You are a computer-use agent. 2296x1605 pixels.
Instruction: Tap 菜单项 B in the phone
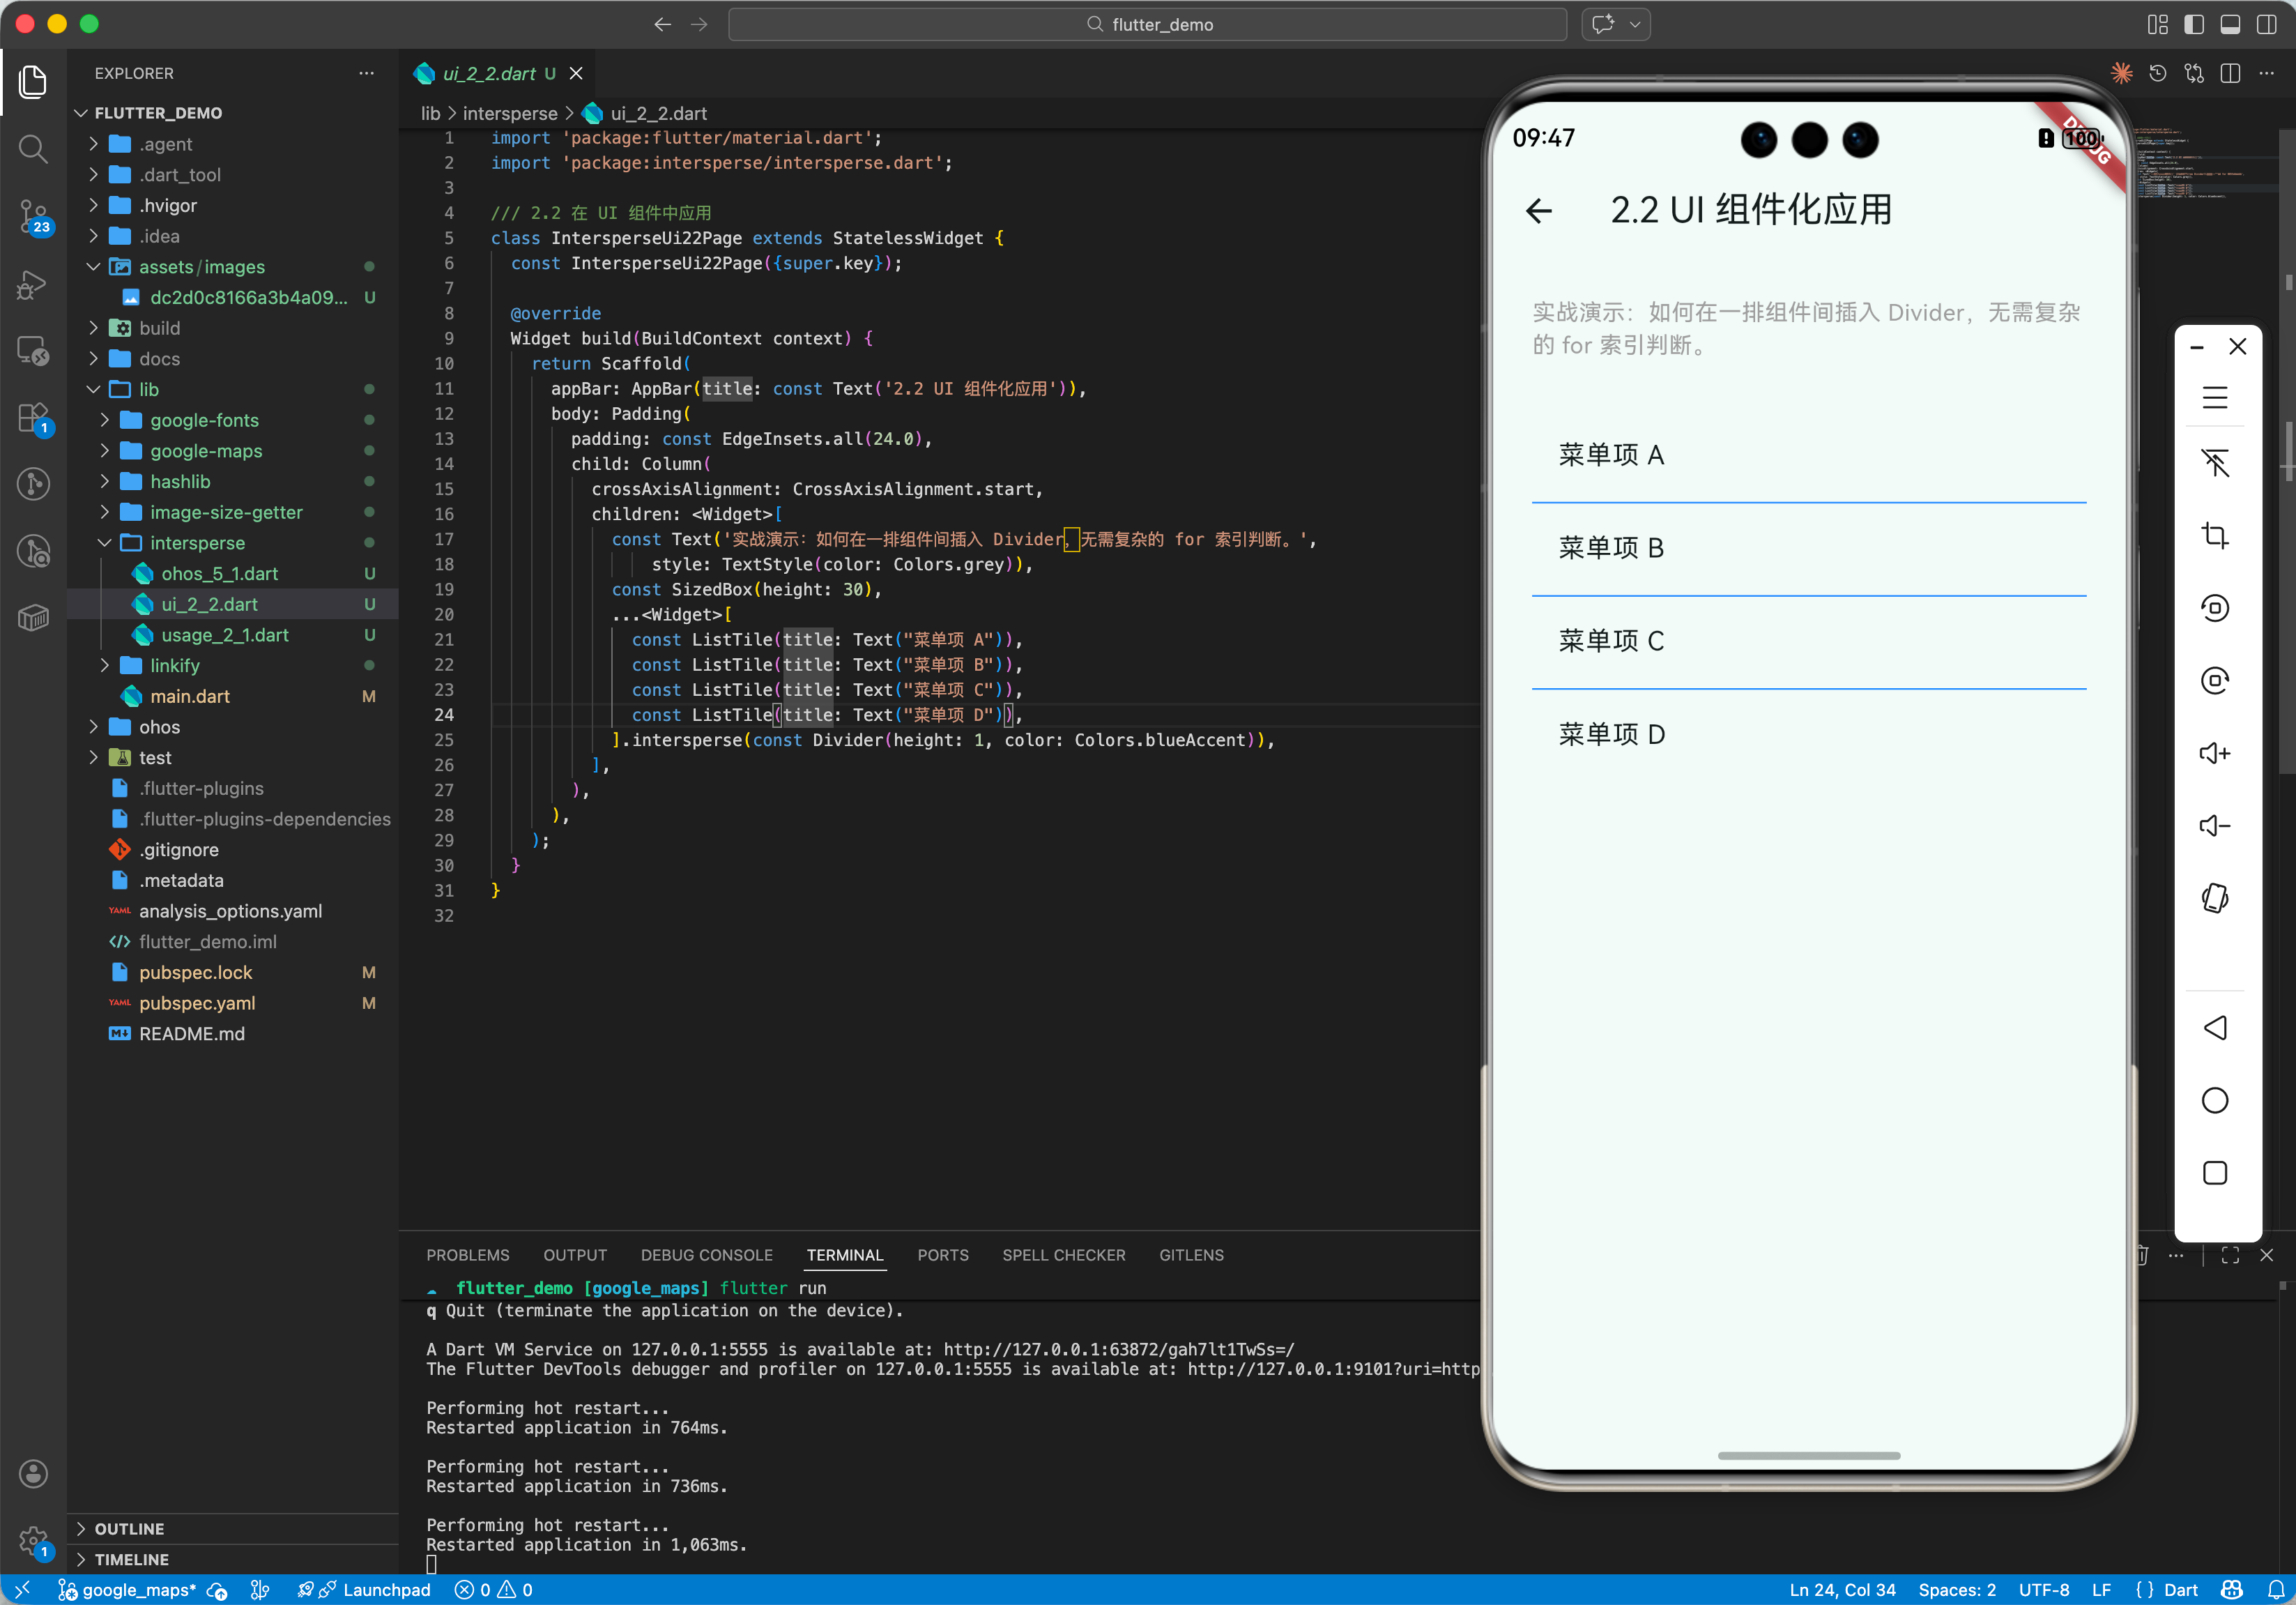coord(1610,548)
